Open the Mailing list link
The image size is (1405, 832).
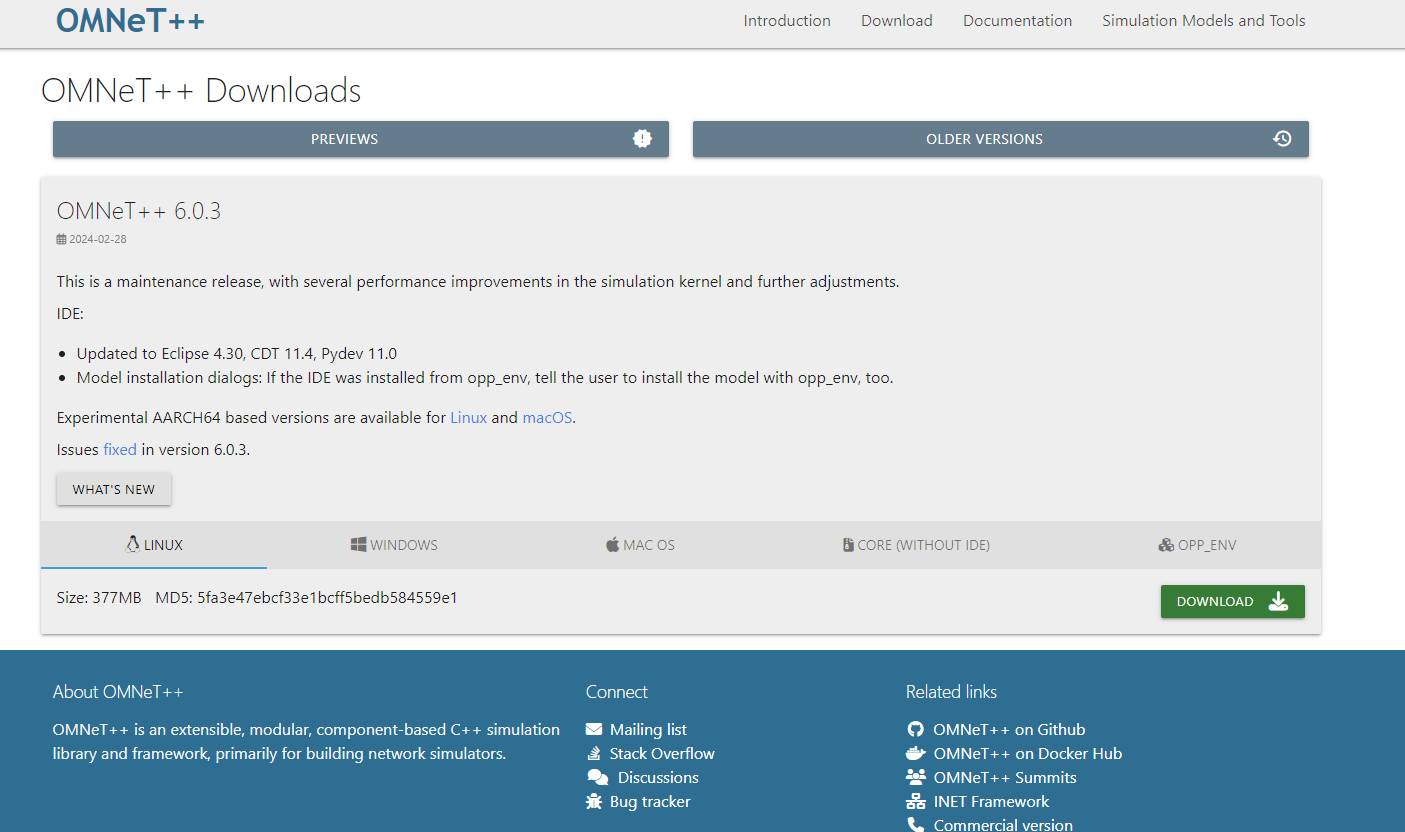(x=648, y=730)
